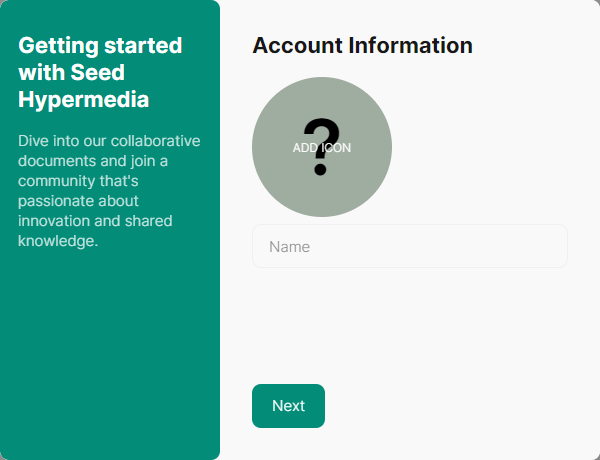Click the word documents in the description
This screenshot has height=460, width=600.
(x=59, y=161)
